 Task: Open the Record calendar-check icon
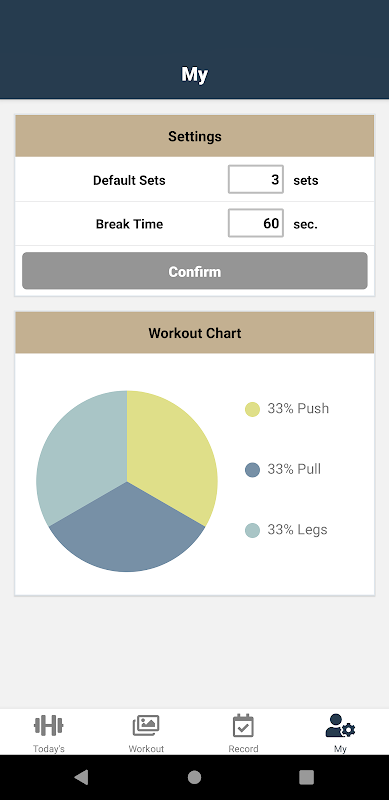point(243,726)
